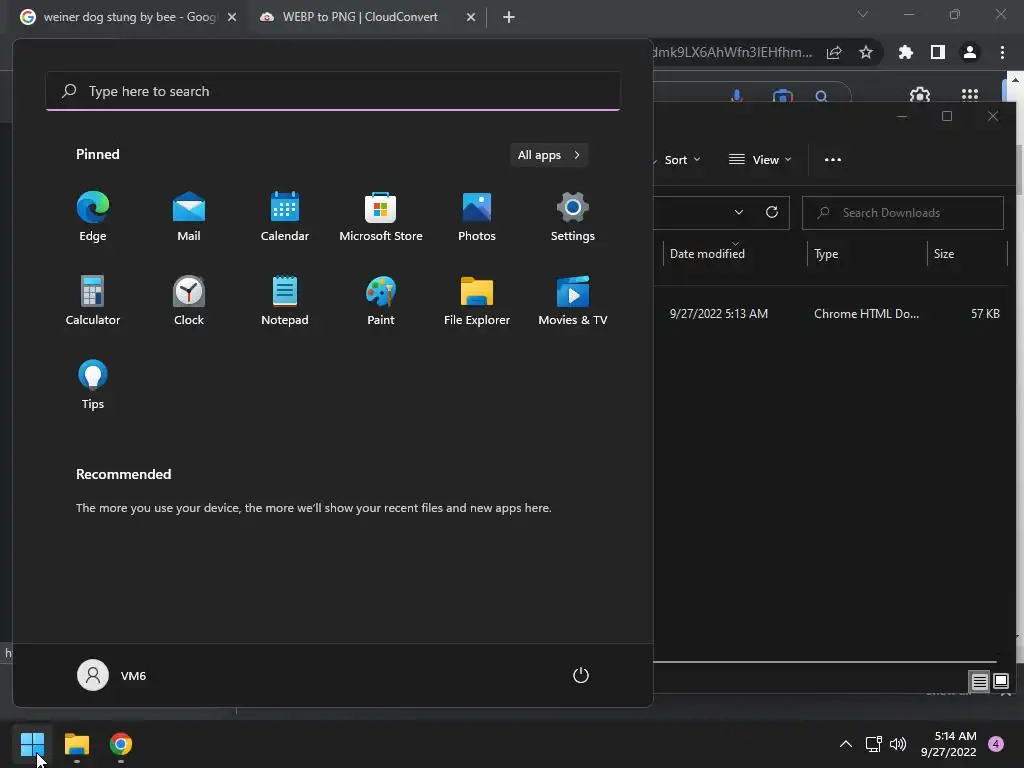The width and height of the screenshot is (1024, 768).
Task: Show All apps list
Action: click(x=549, y=155)
